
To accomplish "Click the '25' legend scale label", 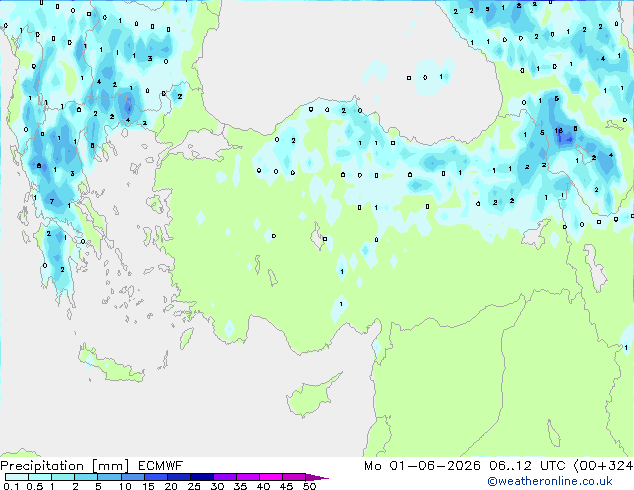I will click(x=194, y=486).
